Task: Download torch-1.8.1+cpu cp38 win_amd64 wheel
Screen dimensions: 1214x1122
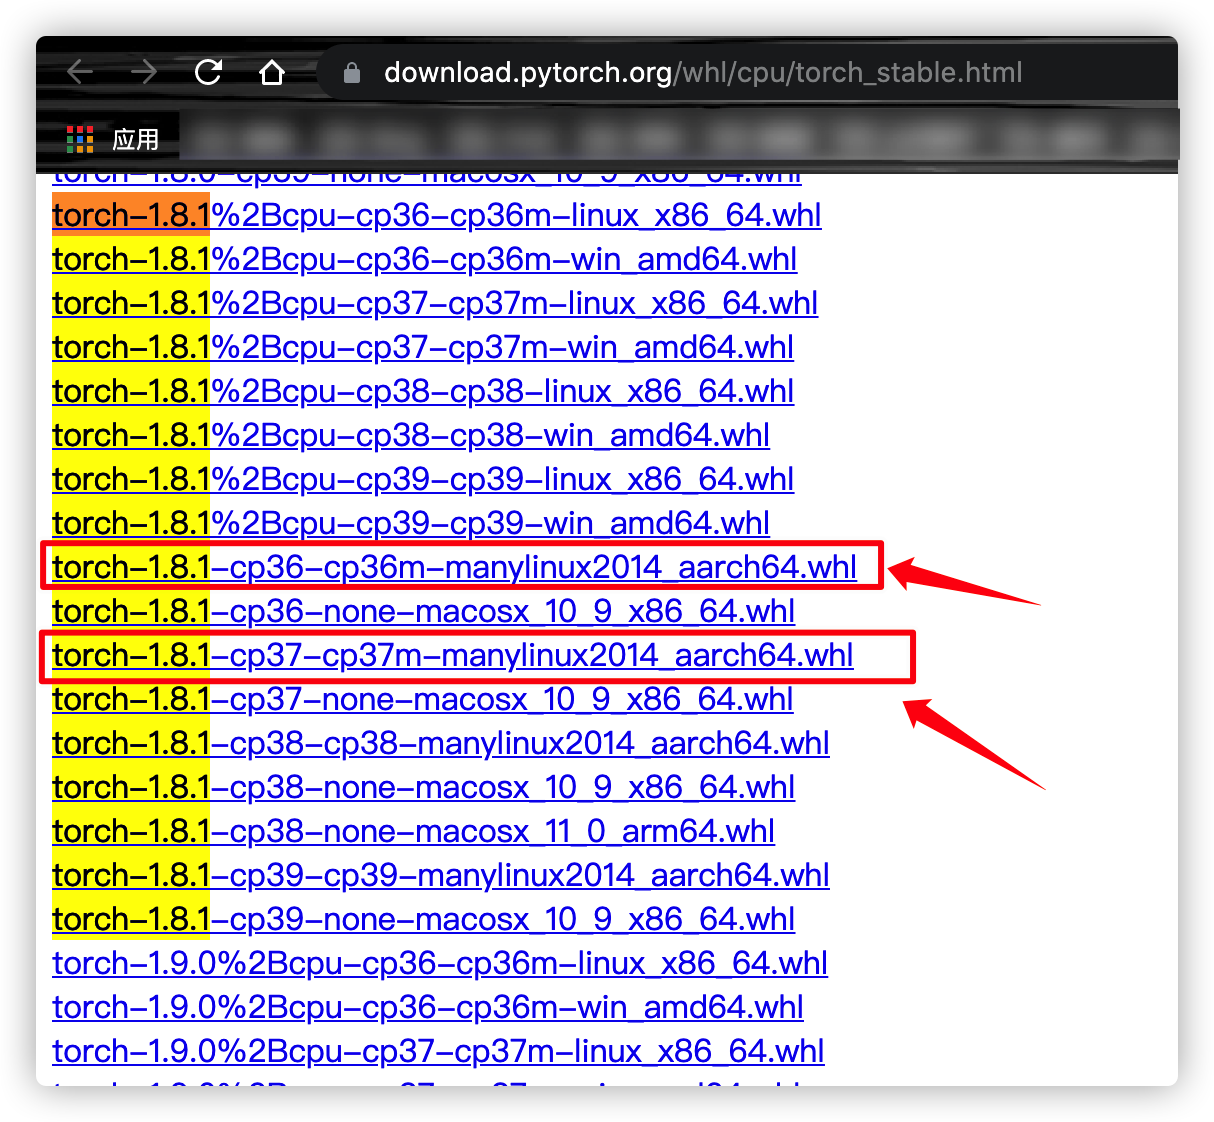Action: pyautogui.click(x=411, y=435)
